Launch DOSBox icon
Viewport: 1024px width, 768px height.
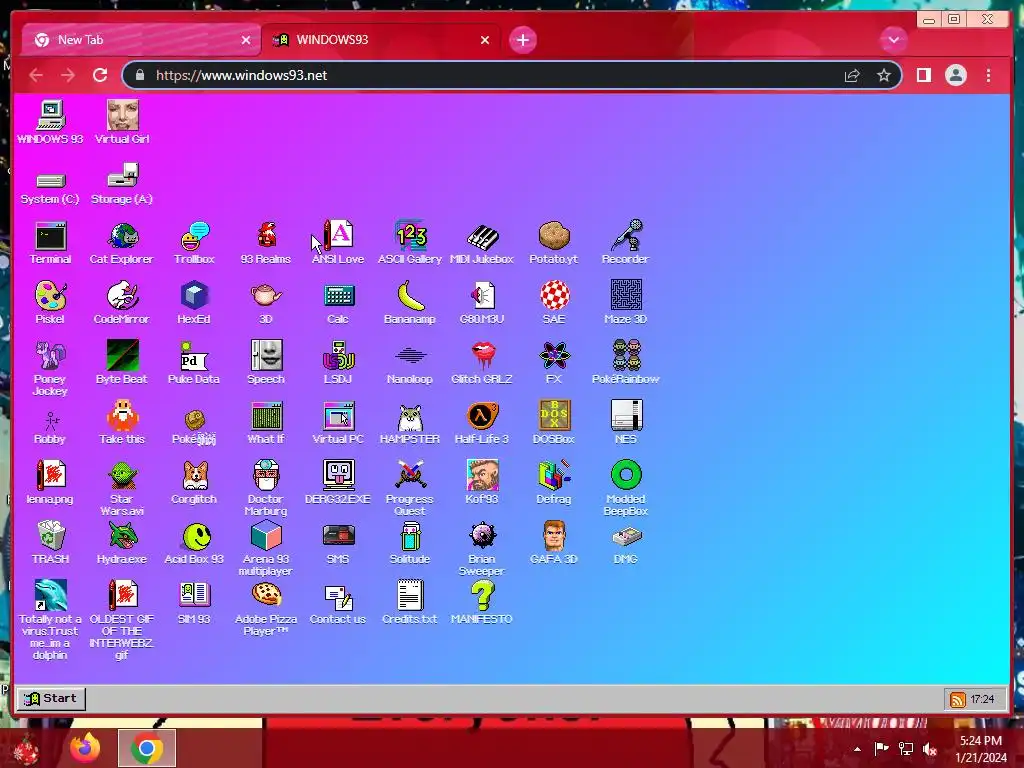coord(554,423)
